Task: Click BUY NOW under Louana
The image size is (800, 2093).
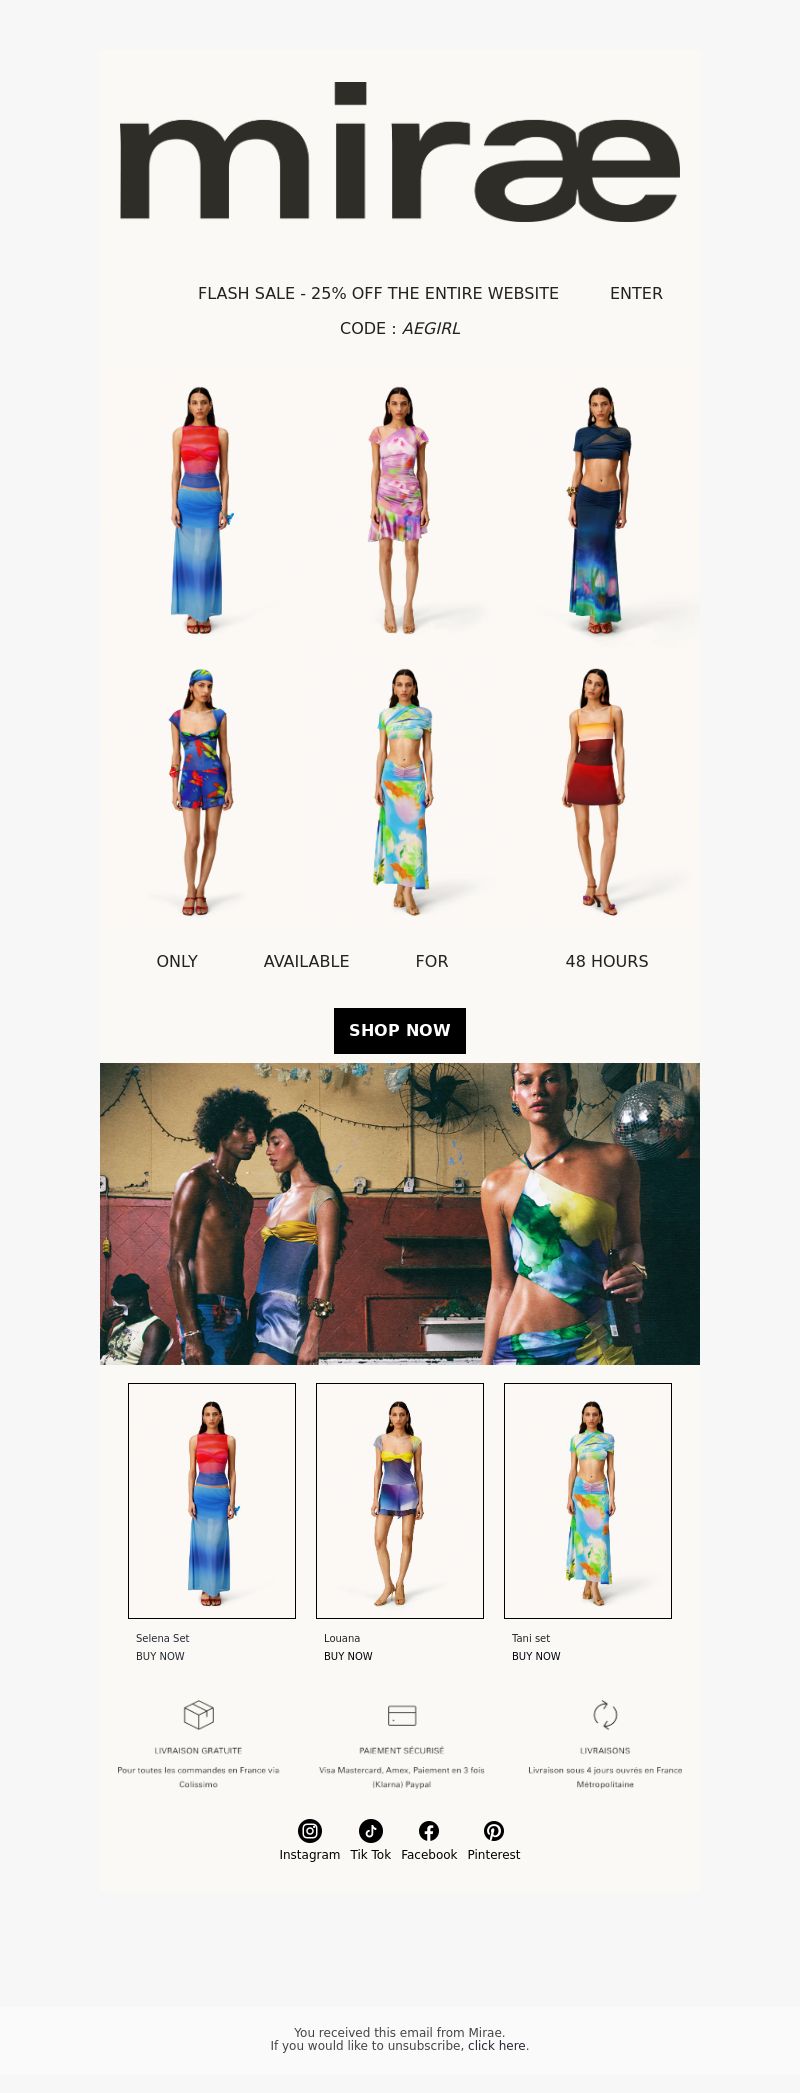Action: tap(348, 1656)
